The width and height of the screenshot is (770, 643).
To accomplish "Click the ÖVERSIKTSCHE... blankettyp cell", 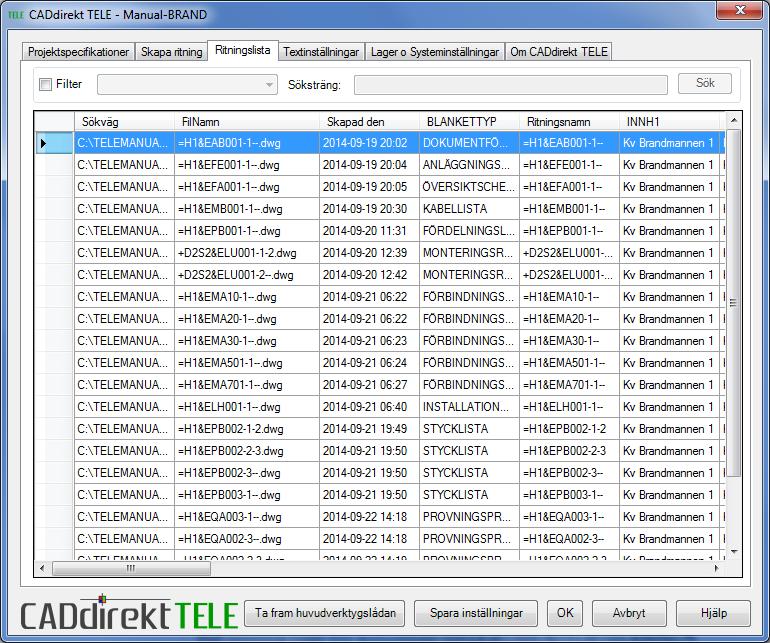I will click(469, 187).
